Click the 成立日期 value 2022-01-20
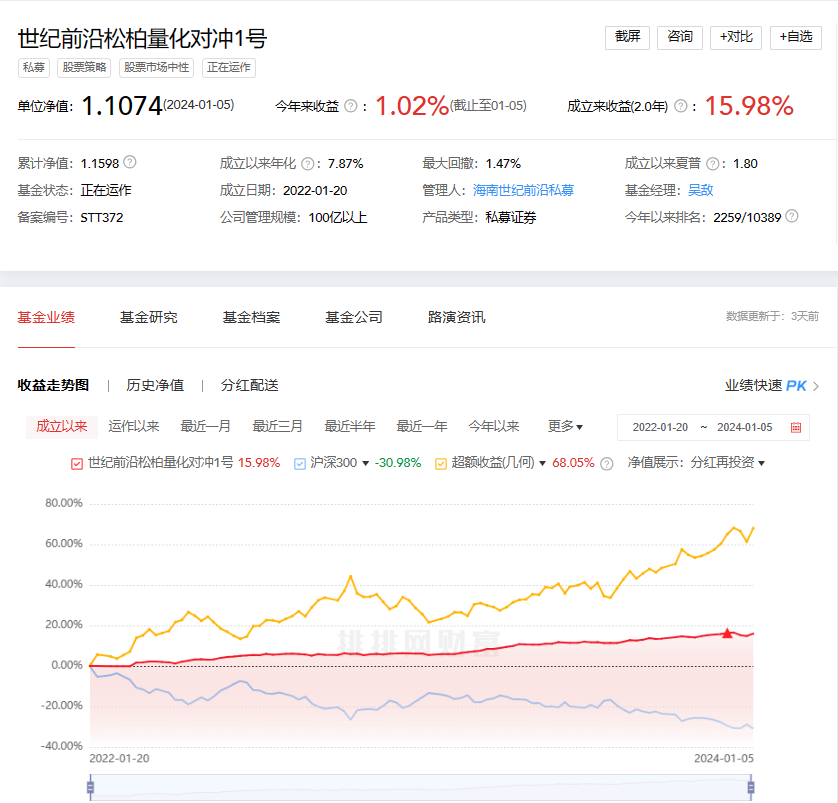 pyautogui.click(x=315, y=190)
